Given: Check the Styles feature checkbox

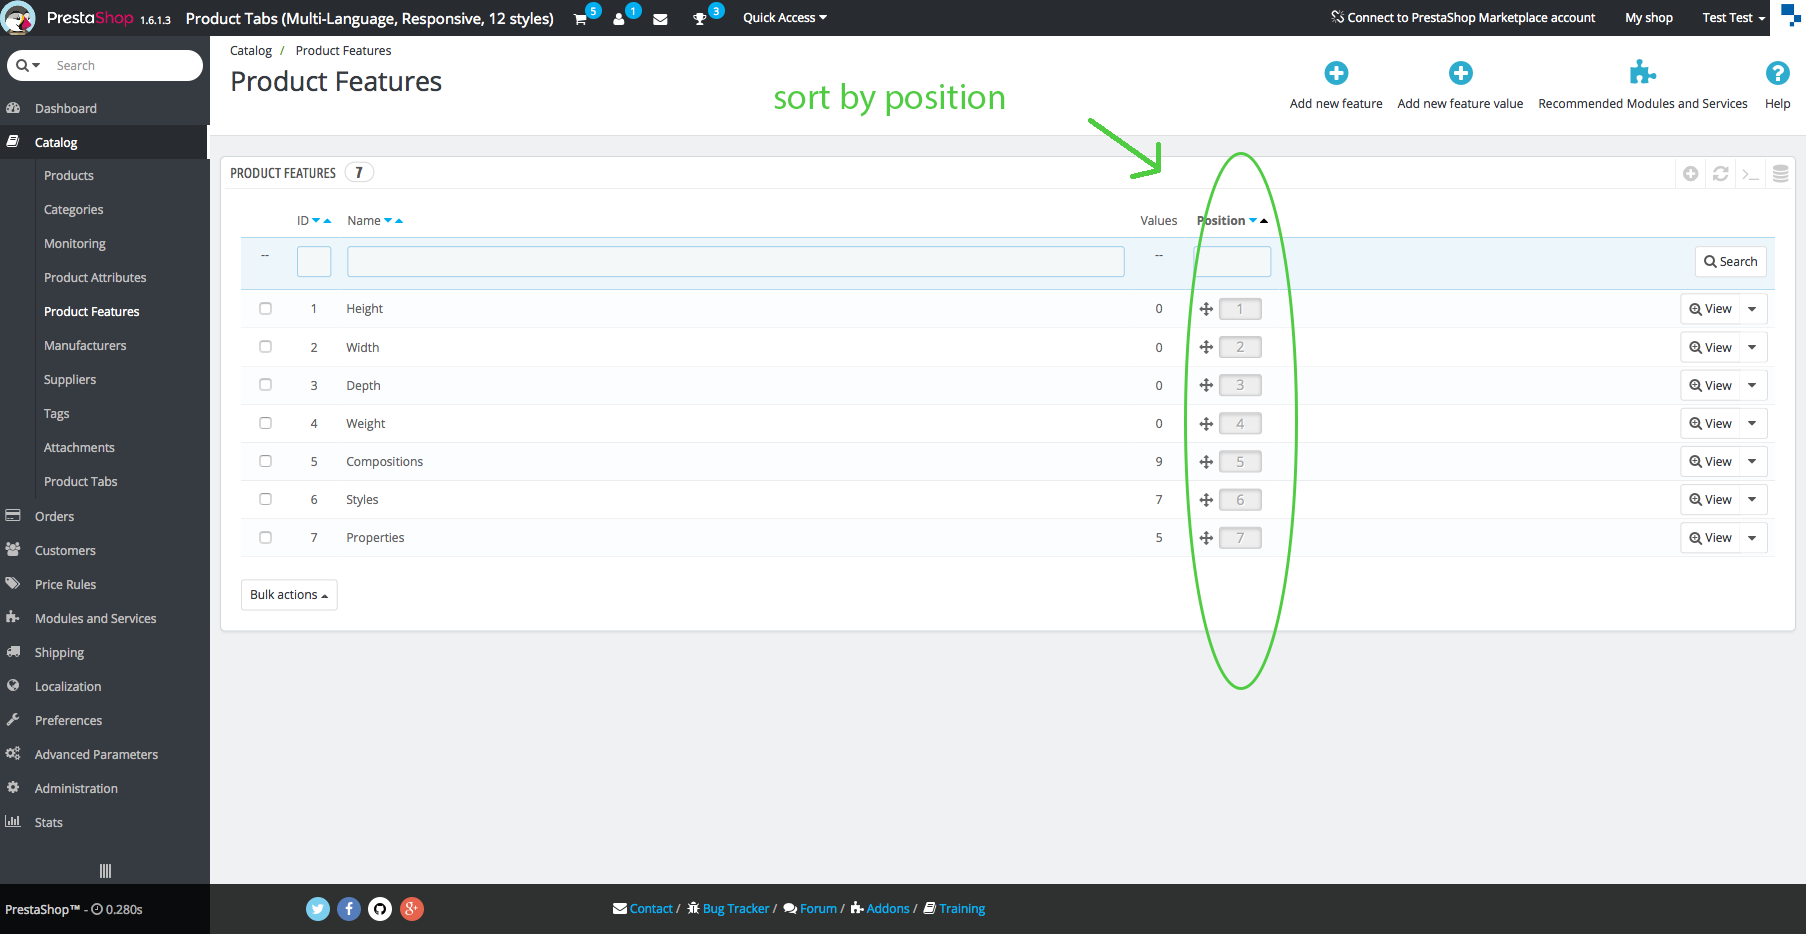Looking at the screenshot, I should (x=265, y=499).
